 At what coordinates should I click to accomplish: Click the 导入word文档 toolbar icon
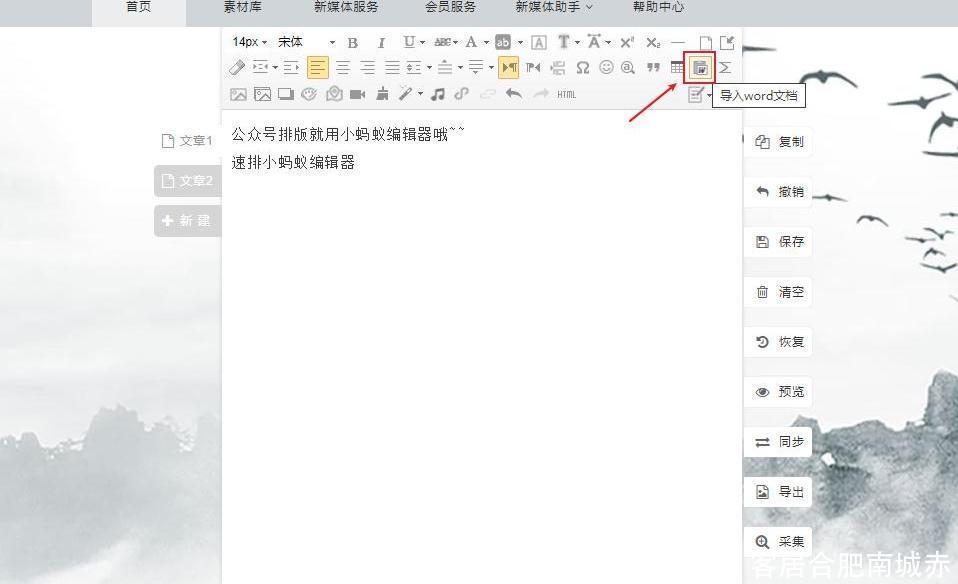point(698,67)
